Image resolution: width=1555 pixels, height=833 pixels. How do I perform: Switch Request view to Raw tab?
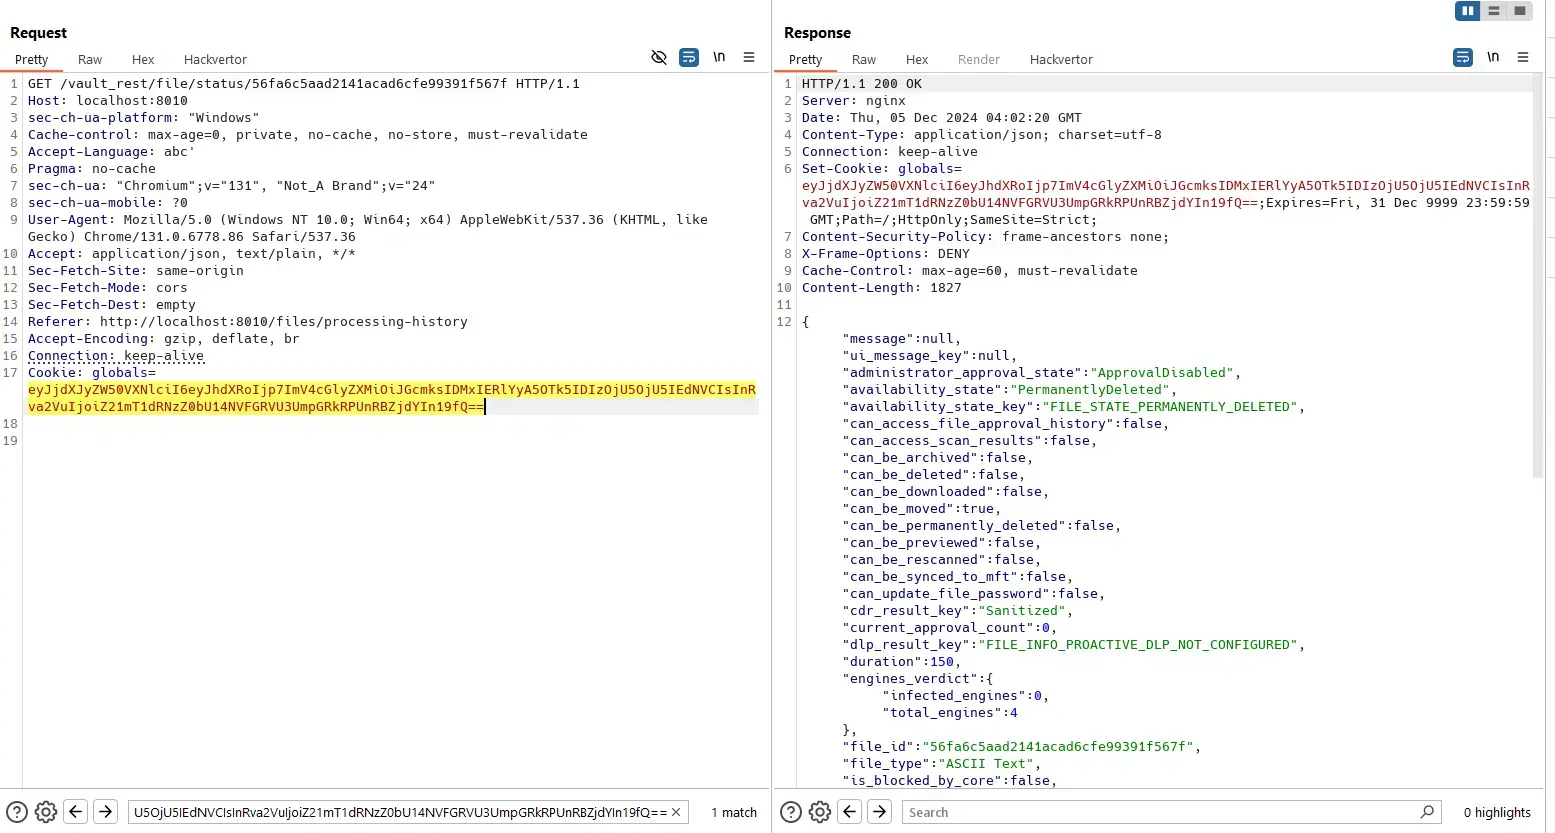pos(90,60)
